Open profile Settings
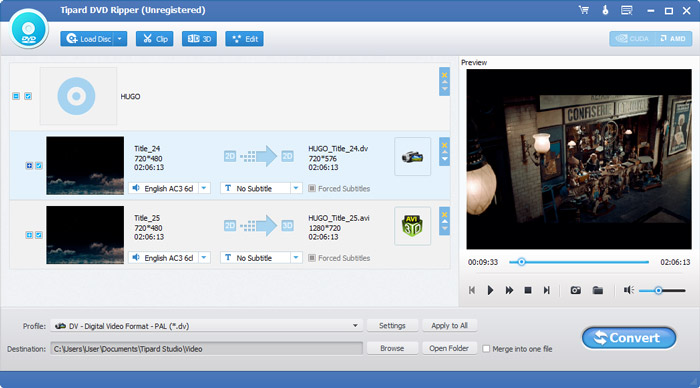This screenshot has height=388, width=700. coord(392,325)
